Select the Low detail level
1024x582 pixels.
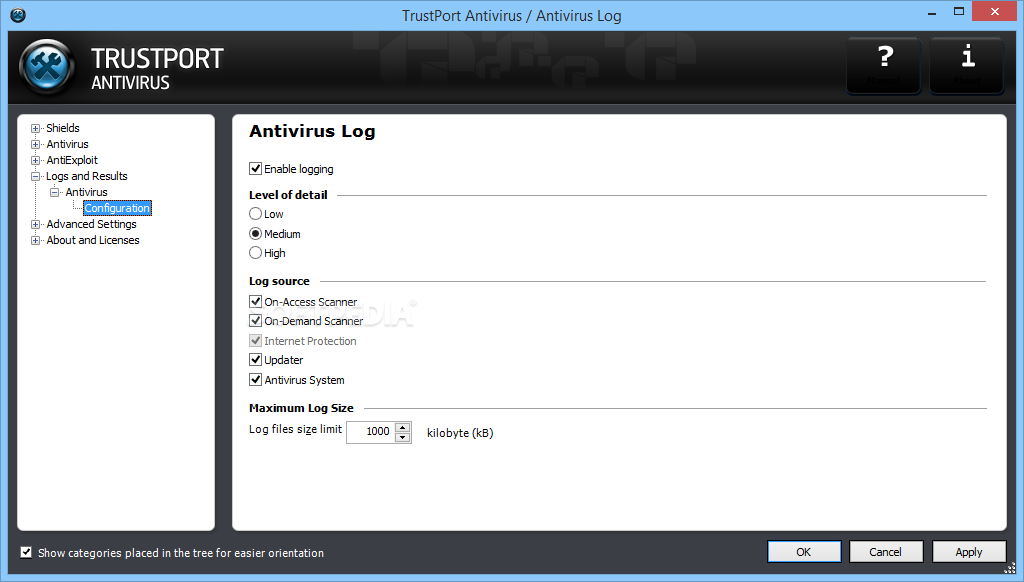tap(255, 214)
